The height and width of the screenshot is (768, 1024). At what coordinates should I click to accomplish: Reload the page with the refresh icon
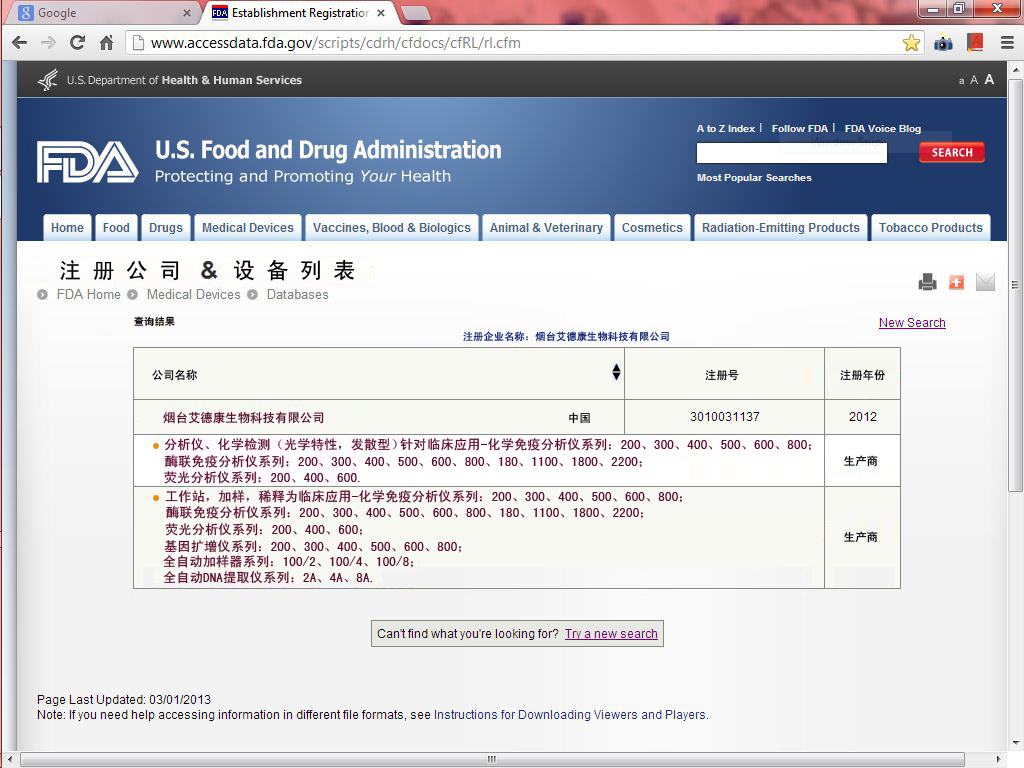[x=77, y=43]
